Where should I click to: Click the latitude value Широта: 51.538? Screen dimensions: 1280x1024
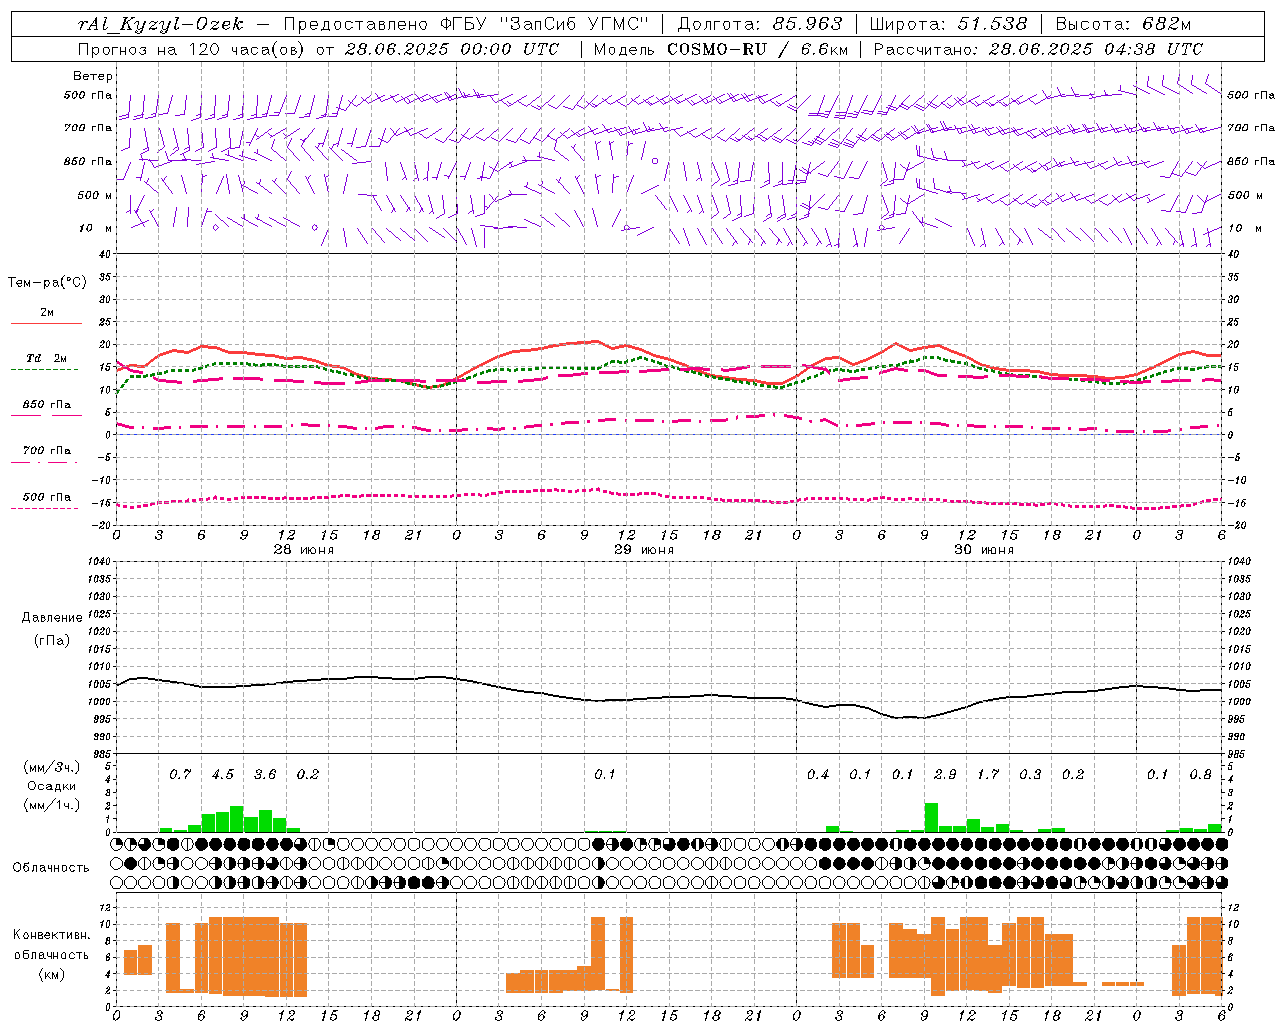point(948,24)
